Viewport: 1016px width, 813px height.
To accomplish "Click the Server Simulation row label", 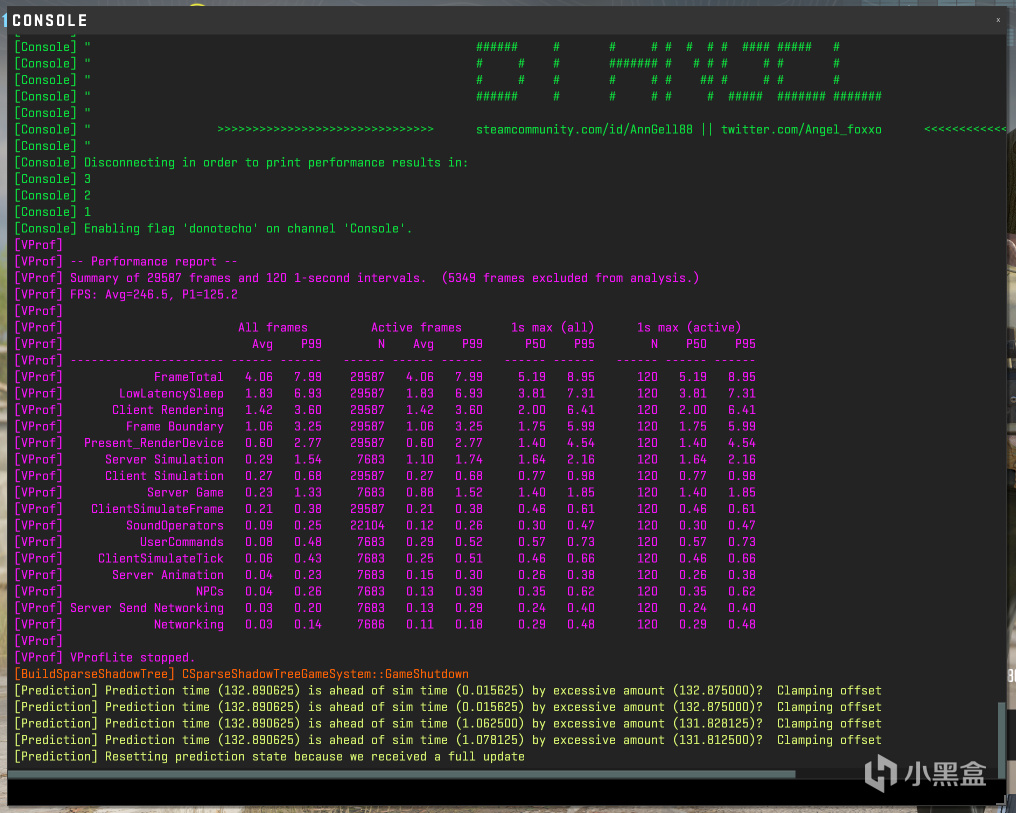I will (x=165, y=460).
